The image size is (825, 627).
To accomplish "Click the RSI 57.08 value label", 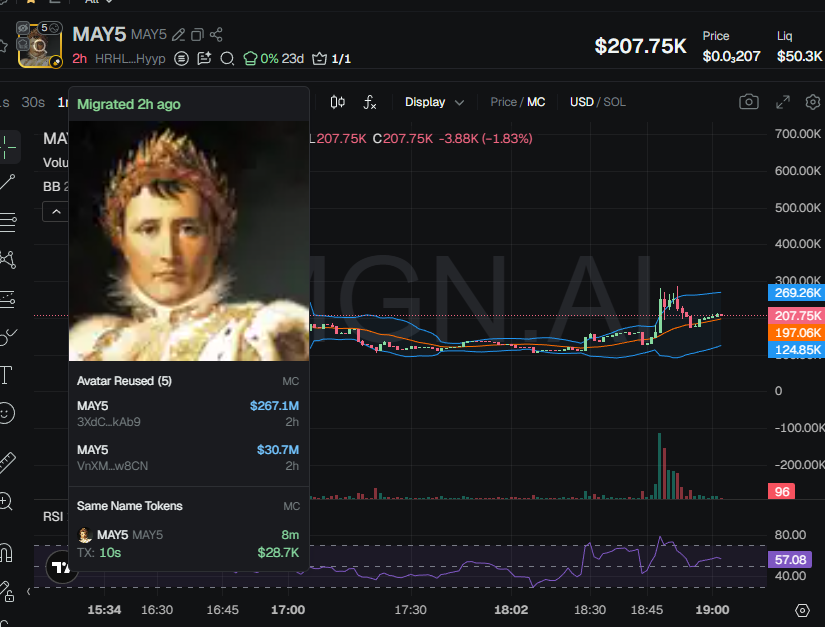I will (790, 560).
